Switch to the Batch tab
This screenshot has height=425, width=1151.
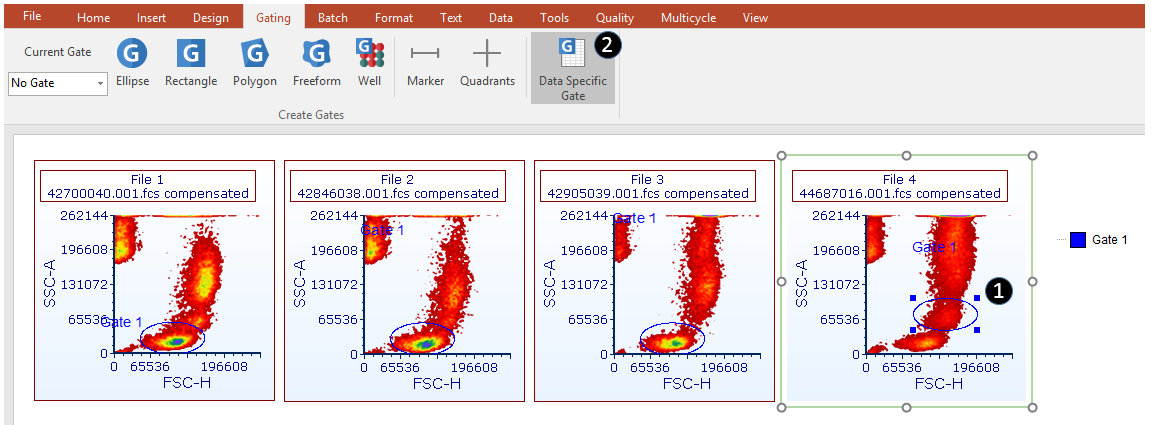click(x=332, y=18)
